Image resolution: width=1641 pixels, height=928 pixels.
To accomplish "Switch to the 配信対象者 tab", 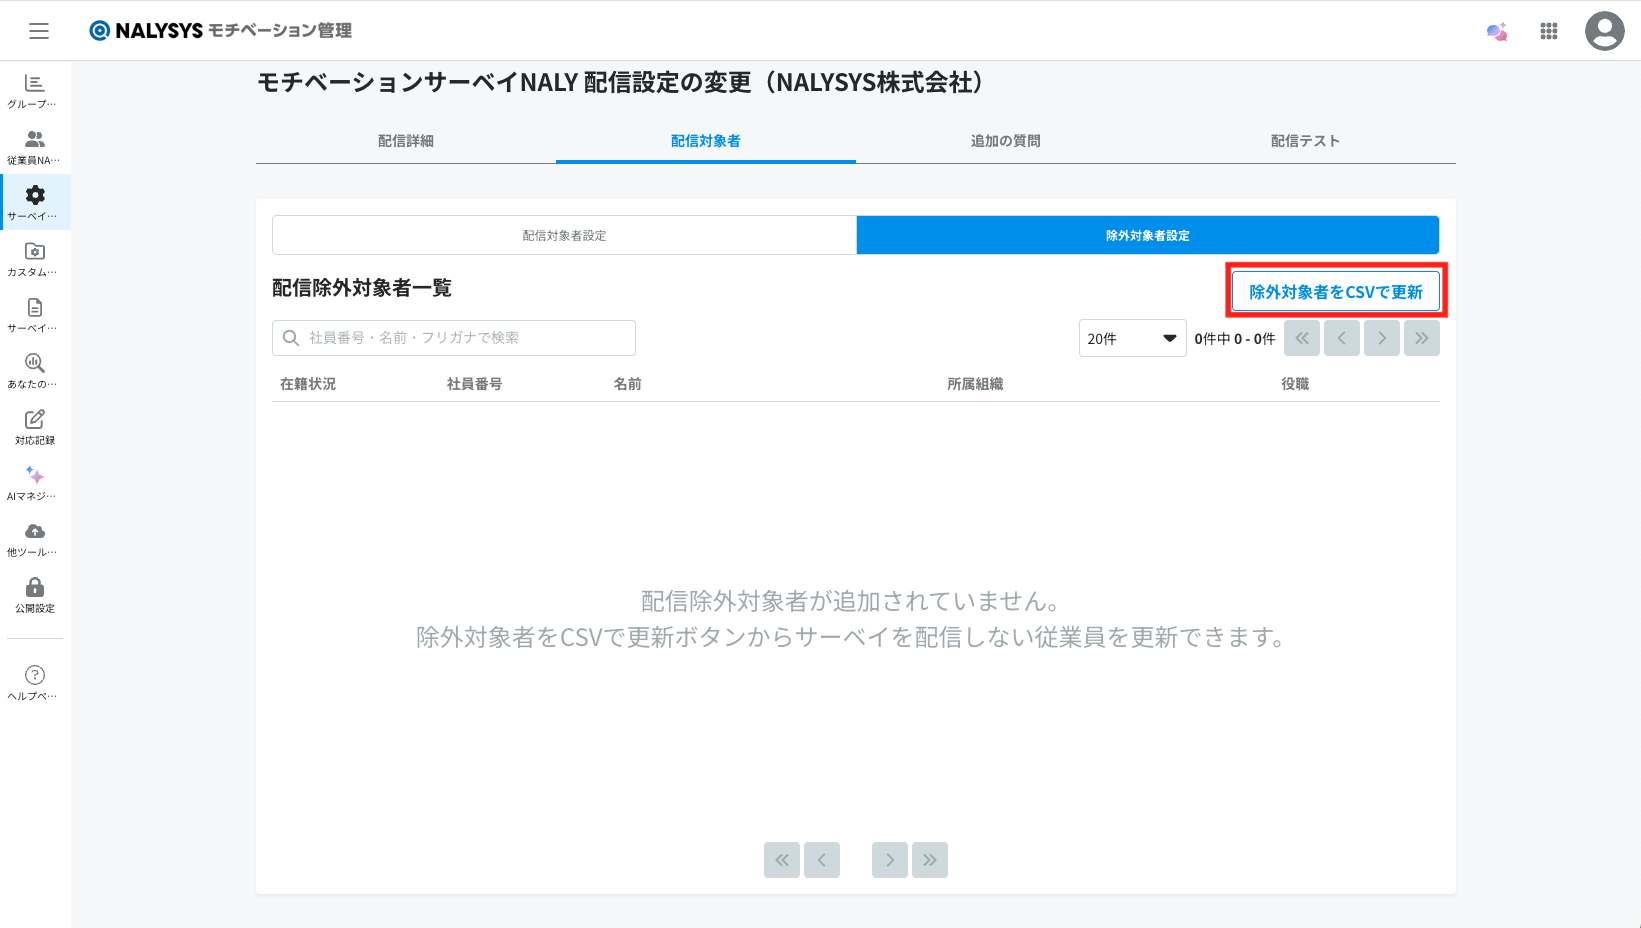I will point(706,141).
